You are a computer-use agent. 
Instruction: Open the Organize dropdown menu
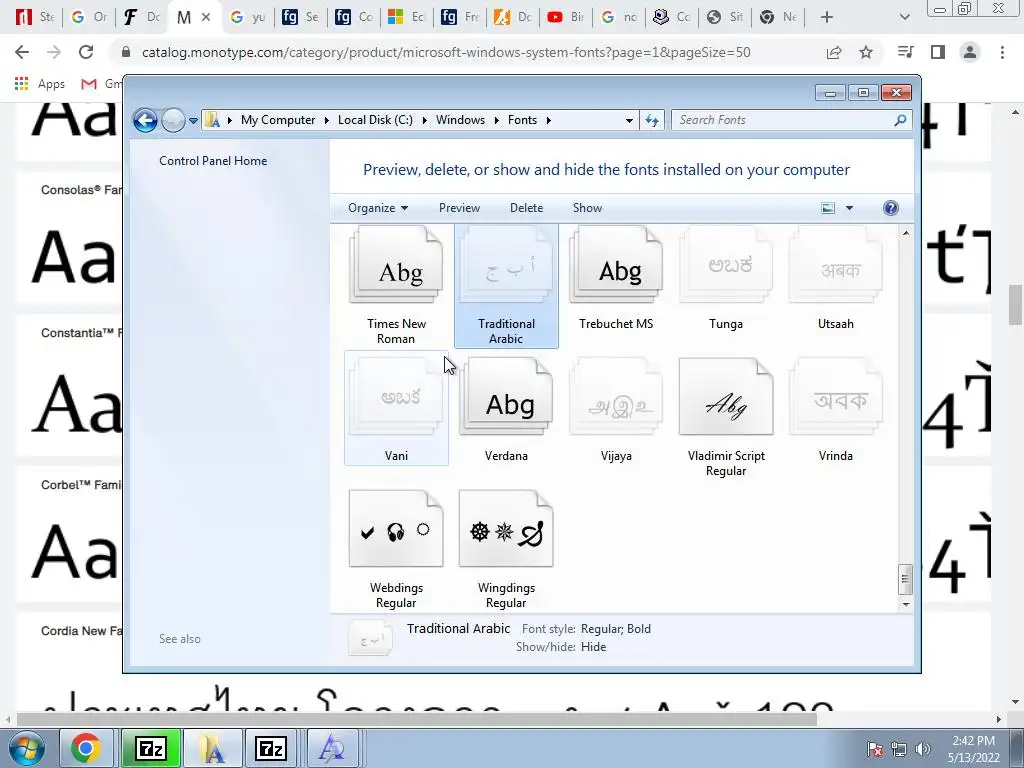[x=378, y=208]
